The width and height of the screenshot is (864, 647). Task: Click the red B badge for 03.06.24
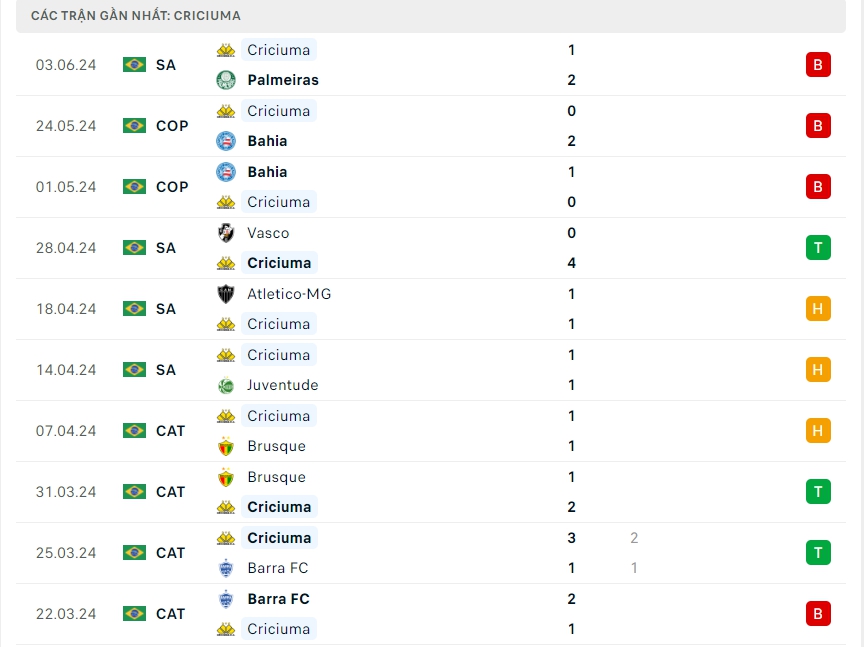pyautogui.click(x=818, y=65)
